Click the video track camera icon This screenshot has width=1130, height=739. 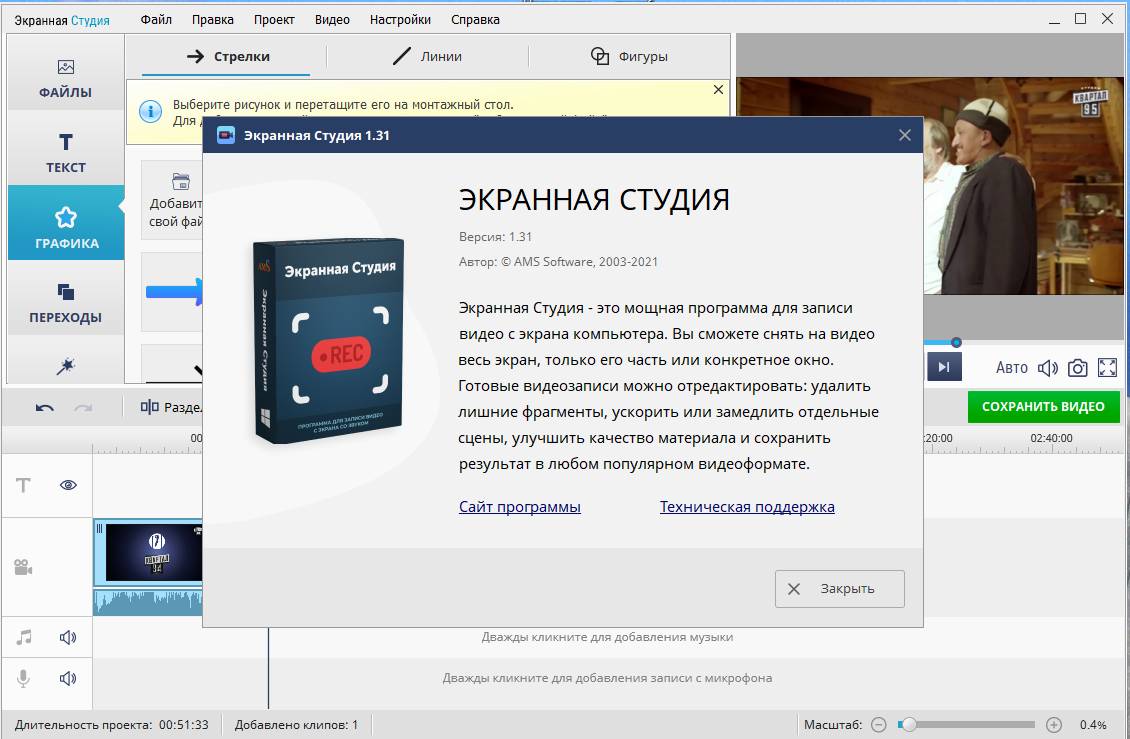point(23,567)
